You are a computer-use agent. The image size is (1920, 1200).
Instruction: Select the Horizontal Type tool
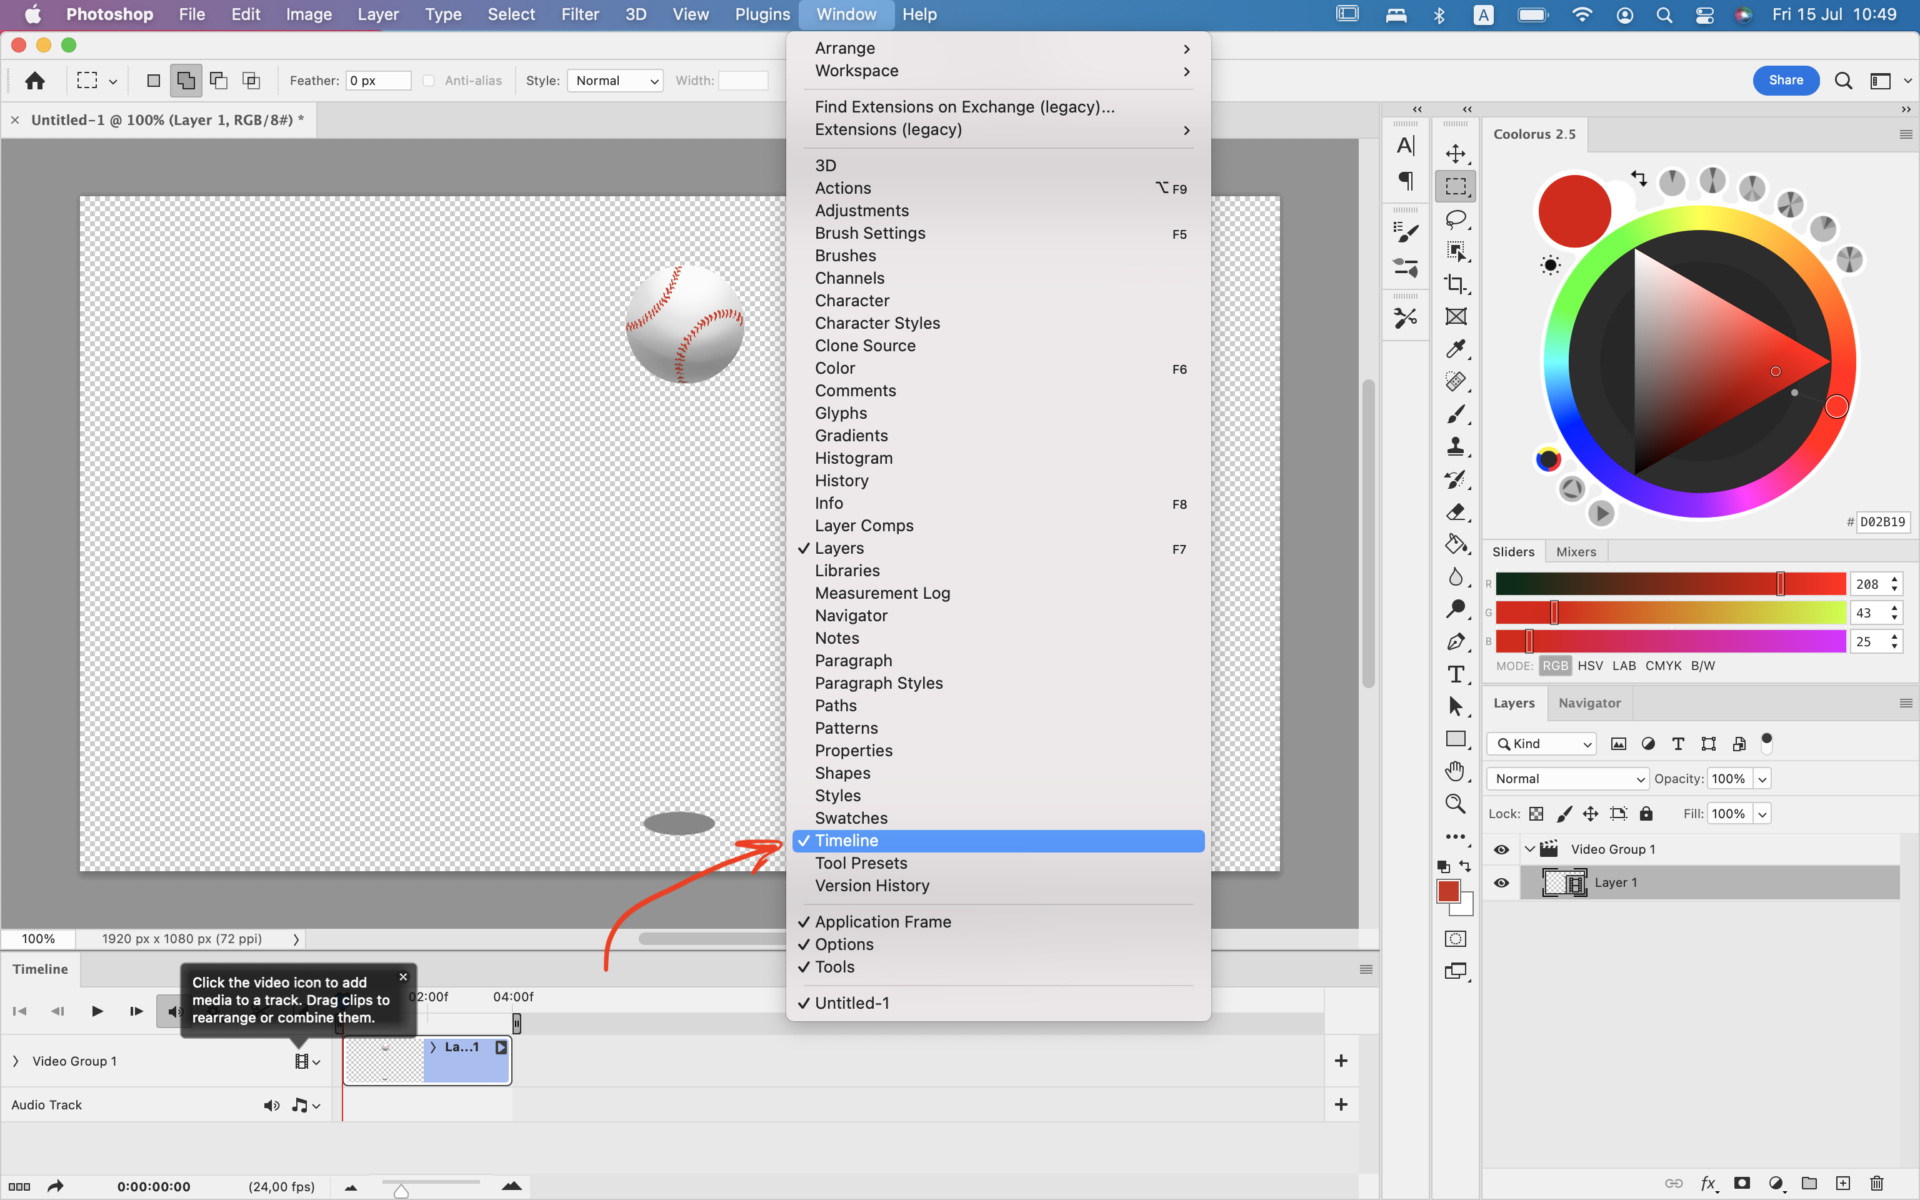[1456, 675]
